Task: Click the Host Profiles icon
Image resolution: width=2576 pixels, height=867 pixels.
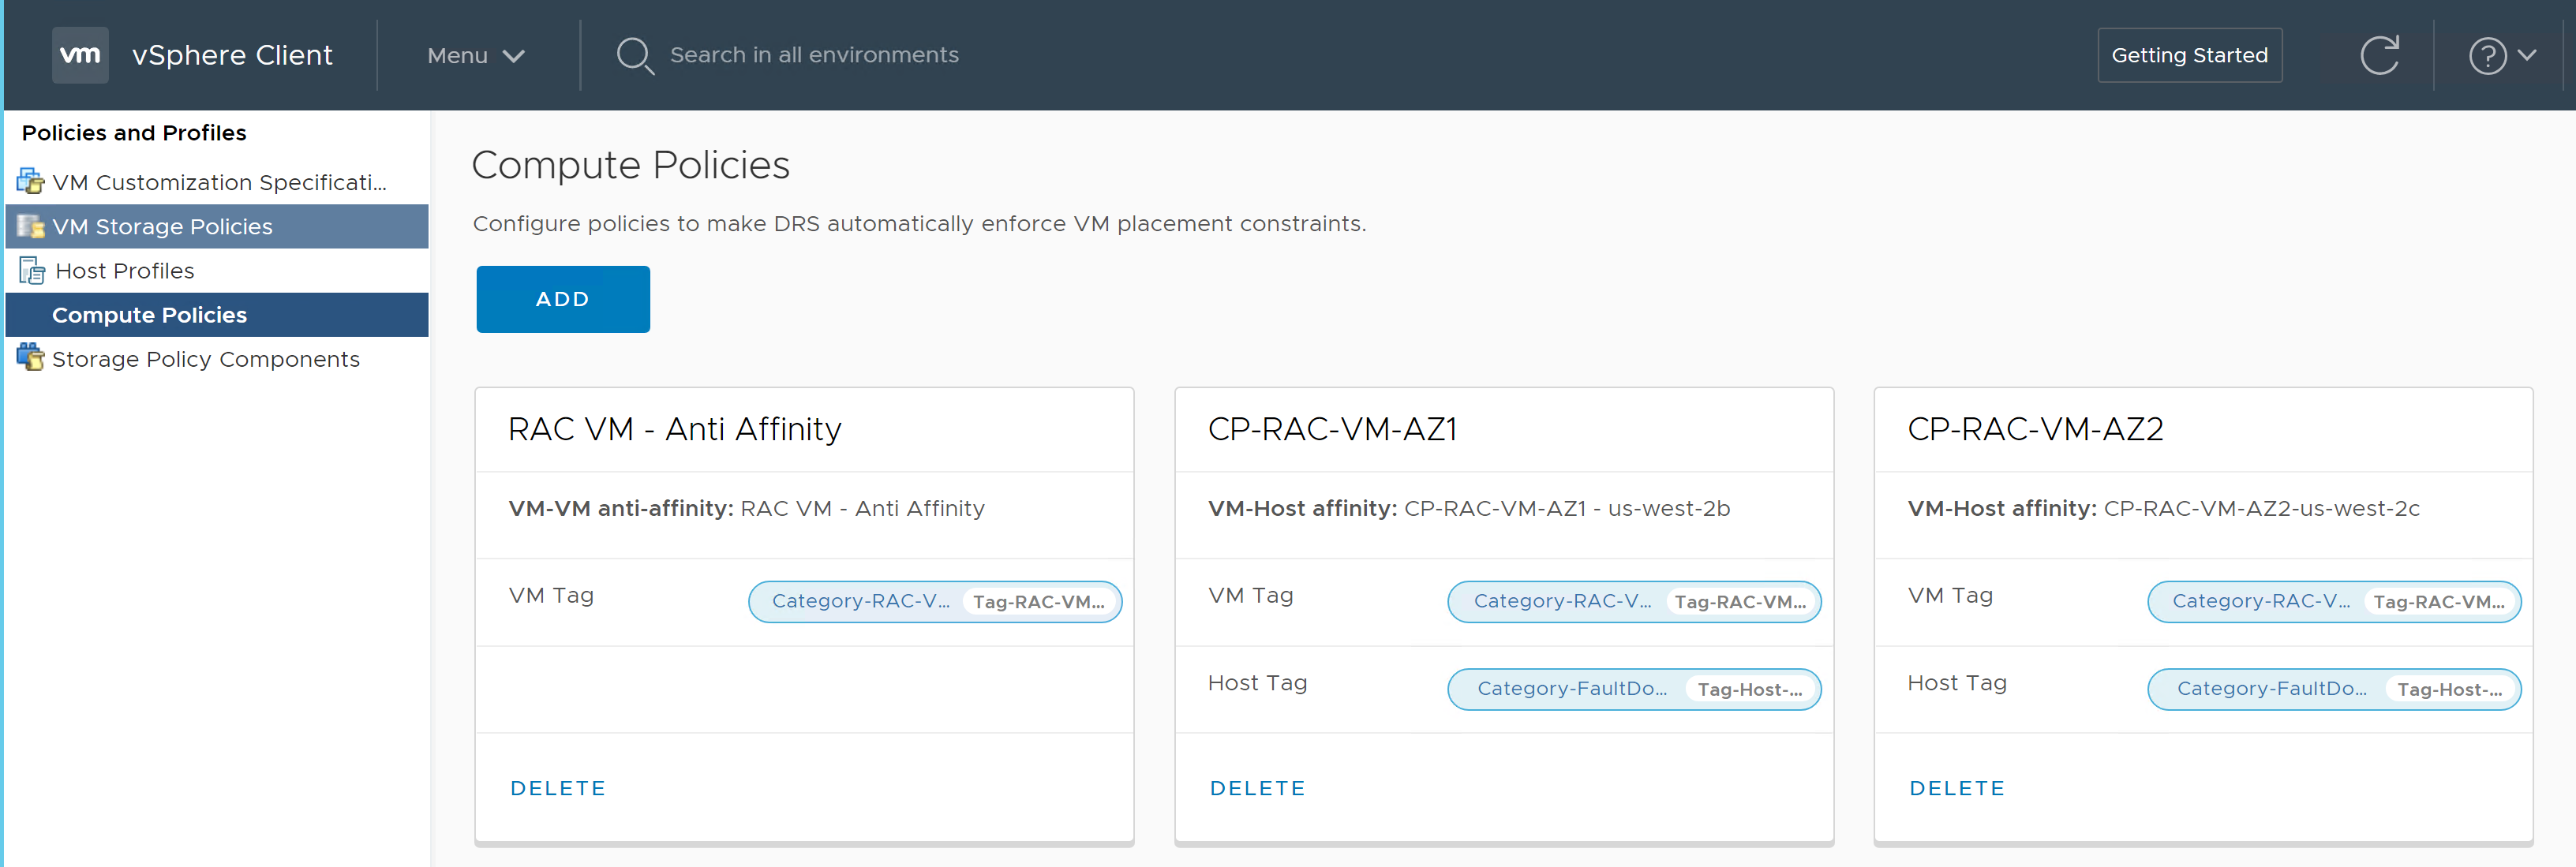Action: click(x=31, y=271)
